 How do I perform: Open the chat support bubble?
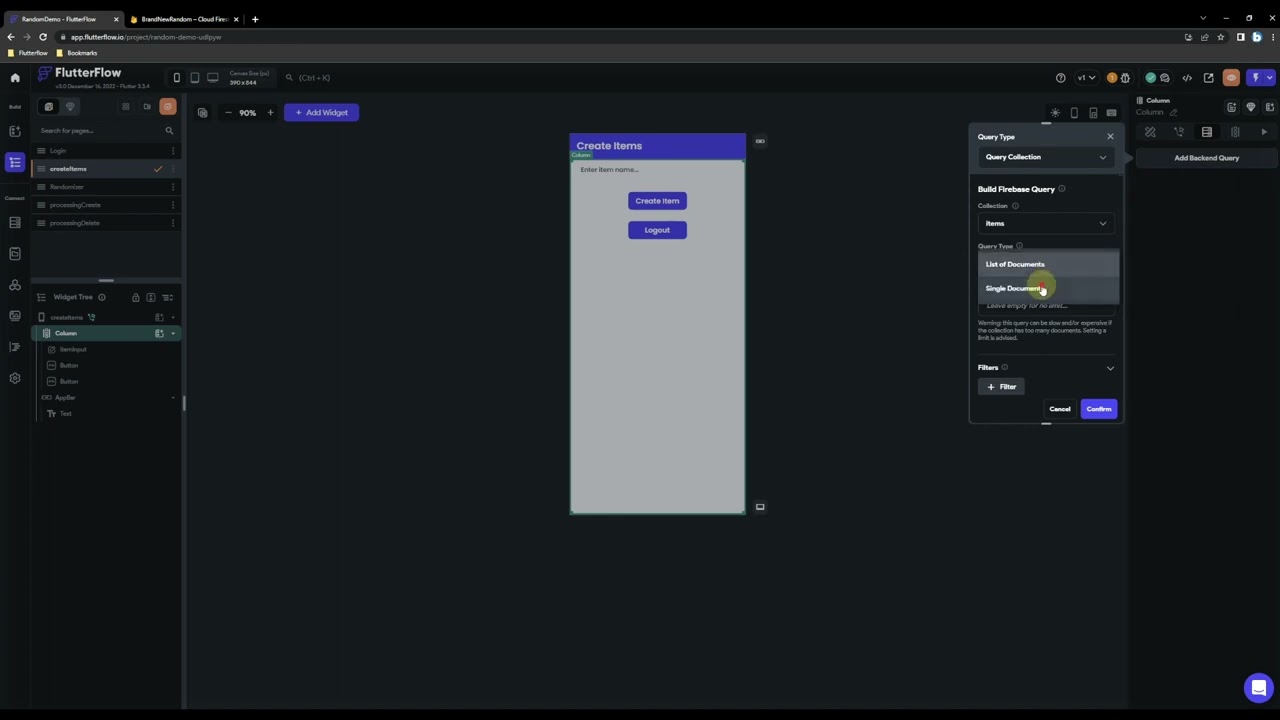coord(1258,688)
